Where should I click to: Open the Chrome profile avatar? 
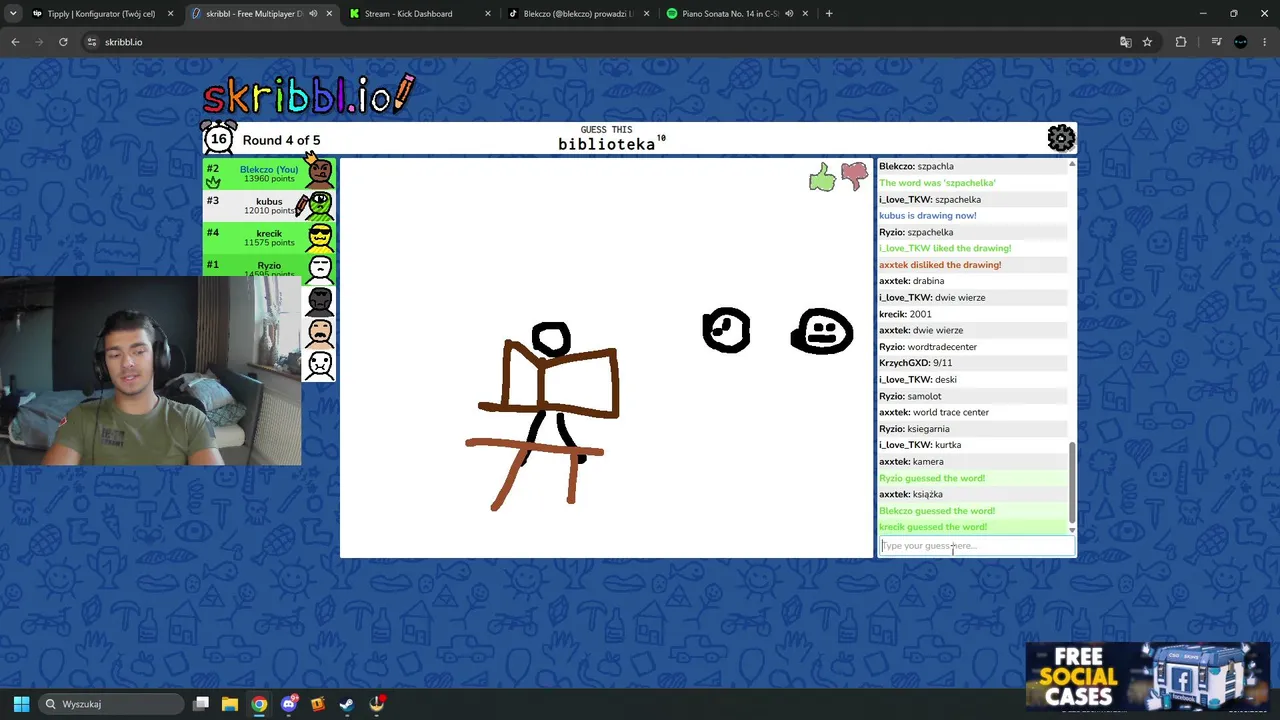pos(1241,42)
